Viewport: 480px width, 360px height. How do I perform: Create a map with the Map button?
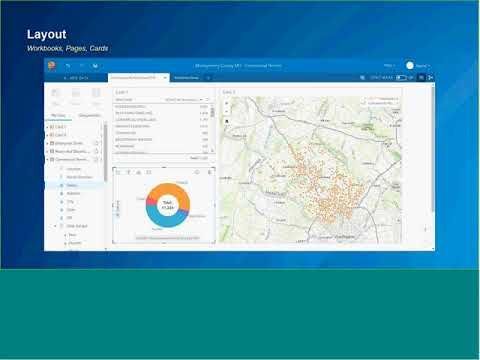coord(56,96)
